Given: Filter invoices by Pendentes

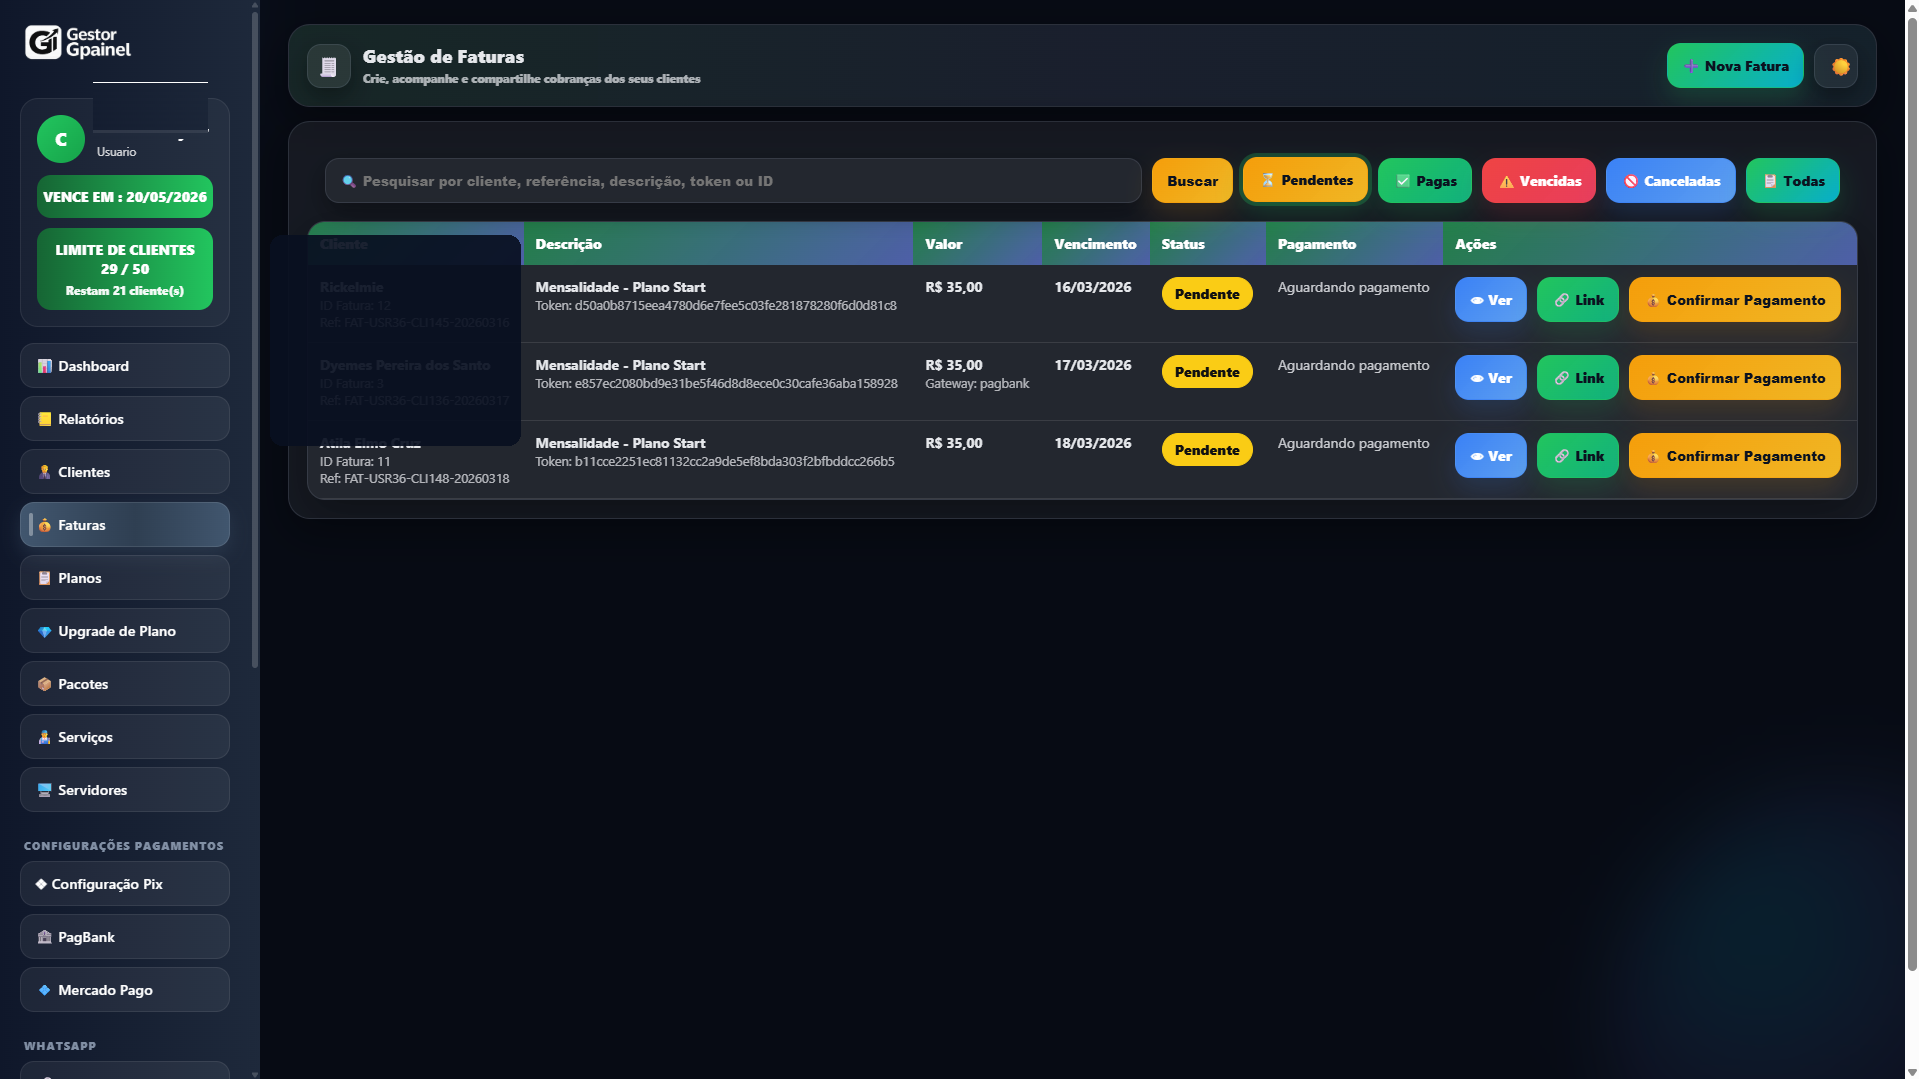Looking at the screenshot, I should [x=1305, y=181].
